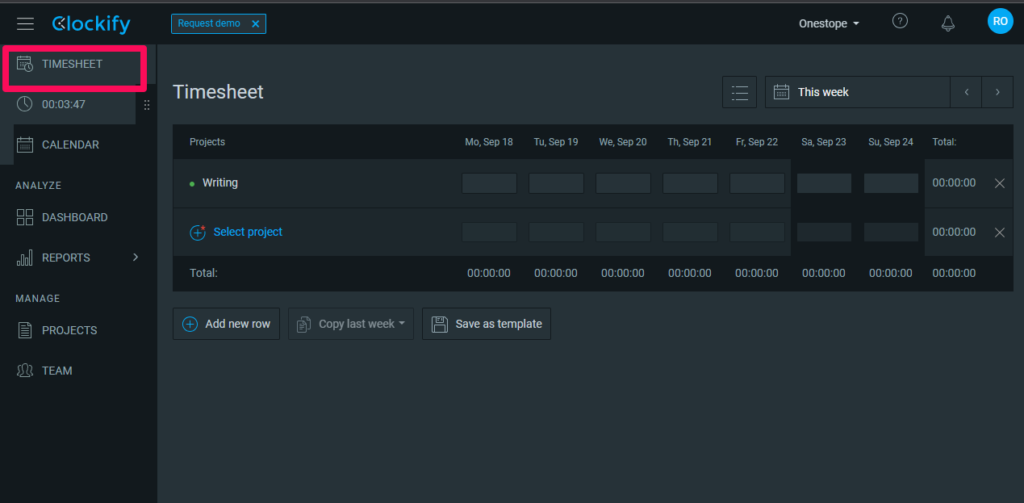Click Add new row button

pyautogui.click(x=226, y=324)
